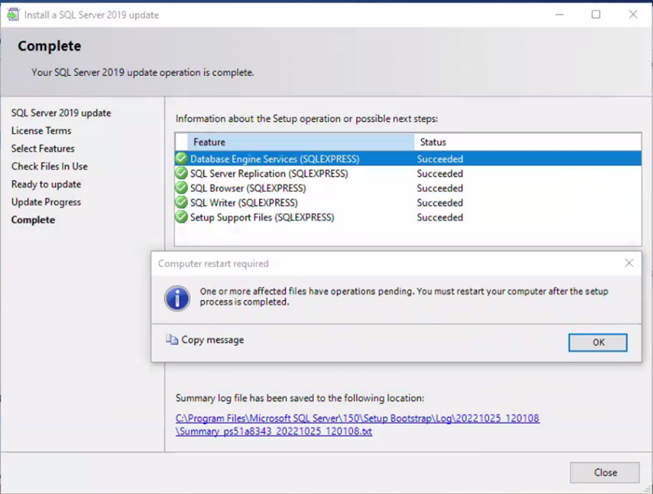
Task: Select the SQL Server Replication (SQLEXPRESS) row
Action: pos(408,173)
